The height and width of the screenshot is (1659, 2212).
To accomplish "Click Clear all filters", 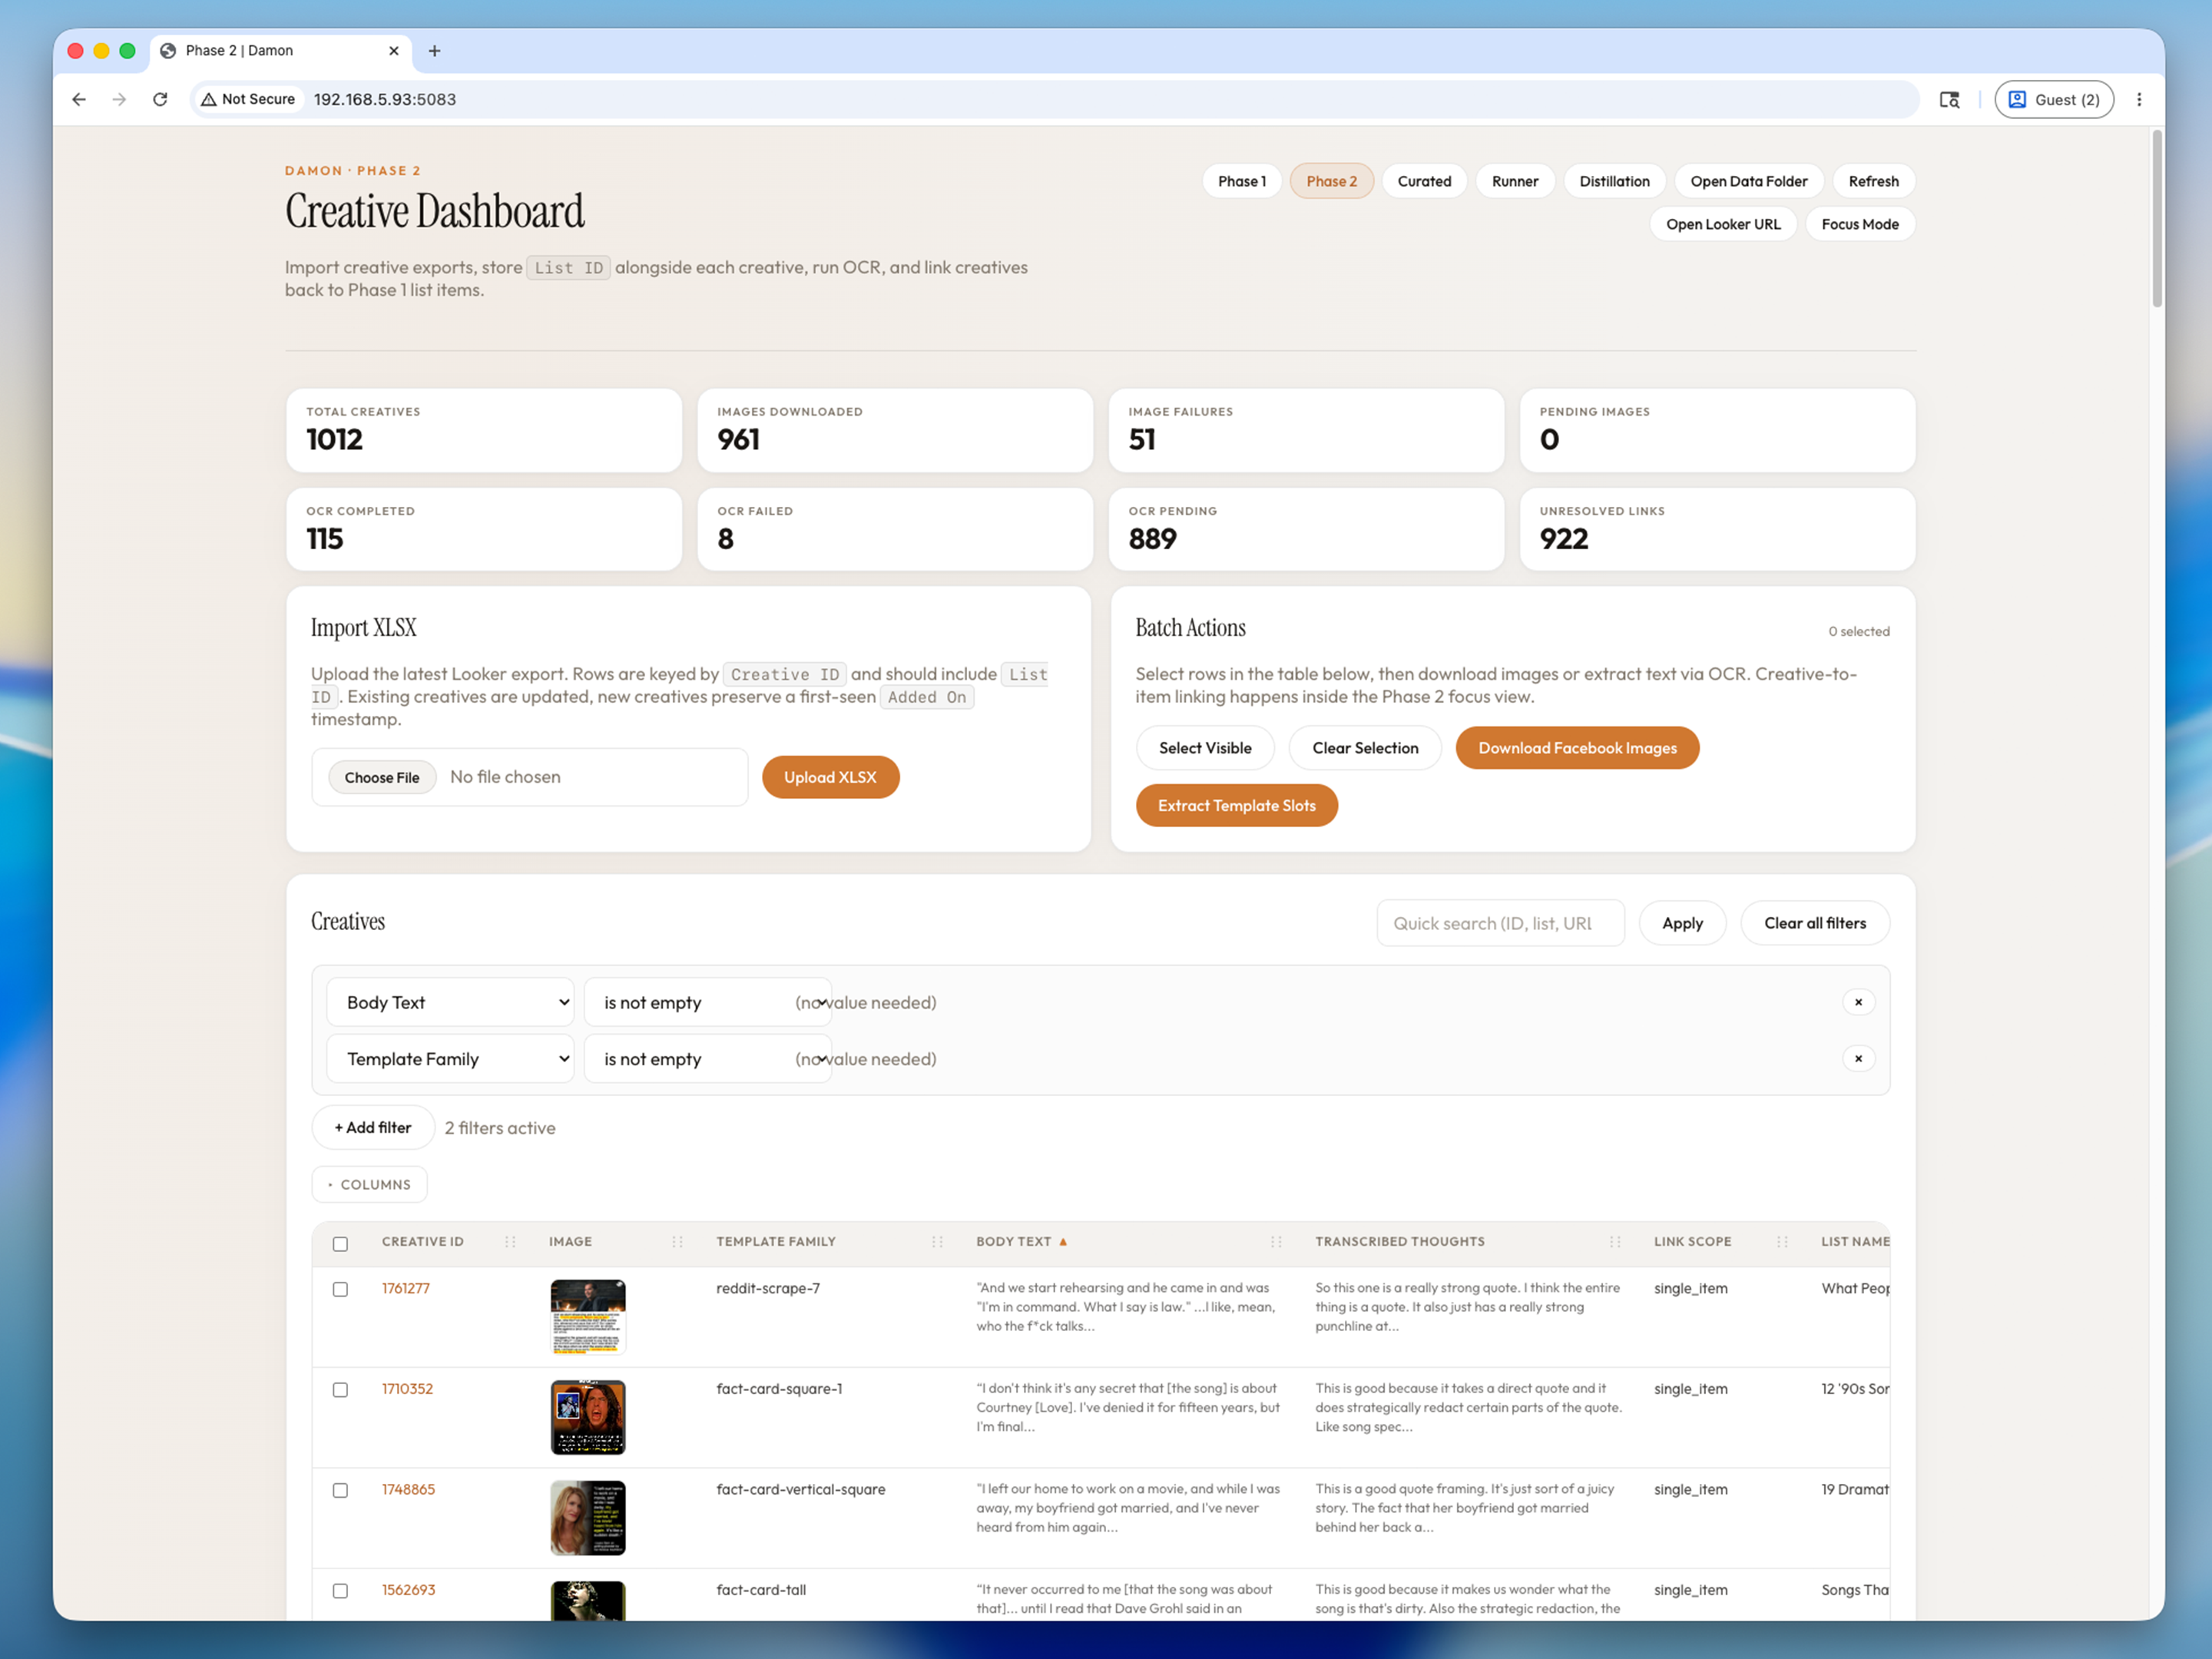I will (x=1814, y=923).
